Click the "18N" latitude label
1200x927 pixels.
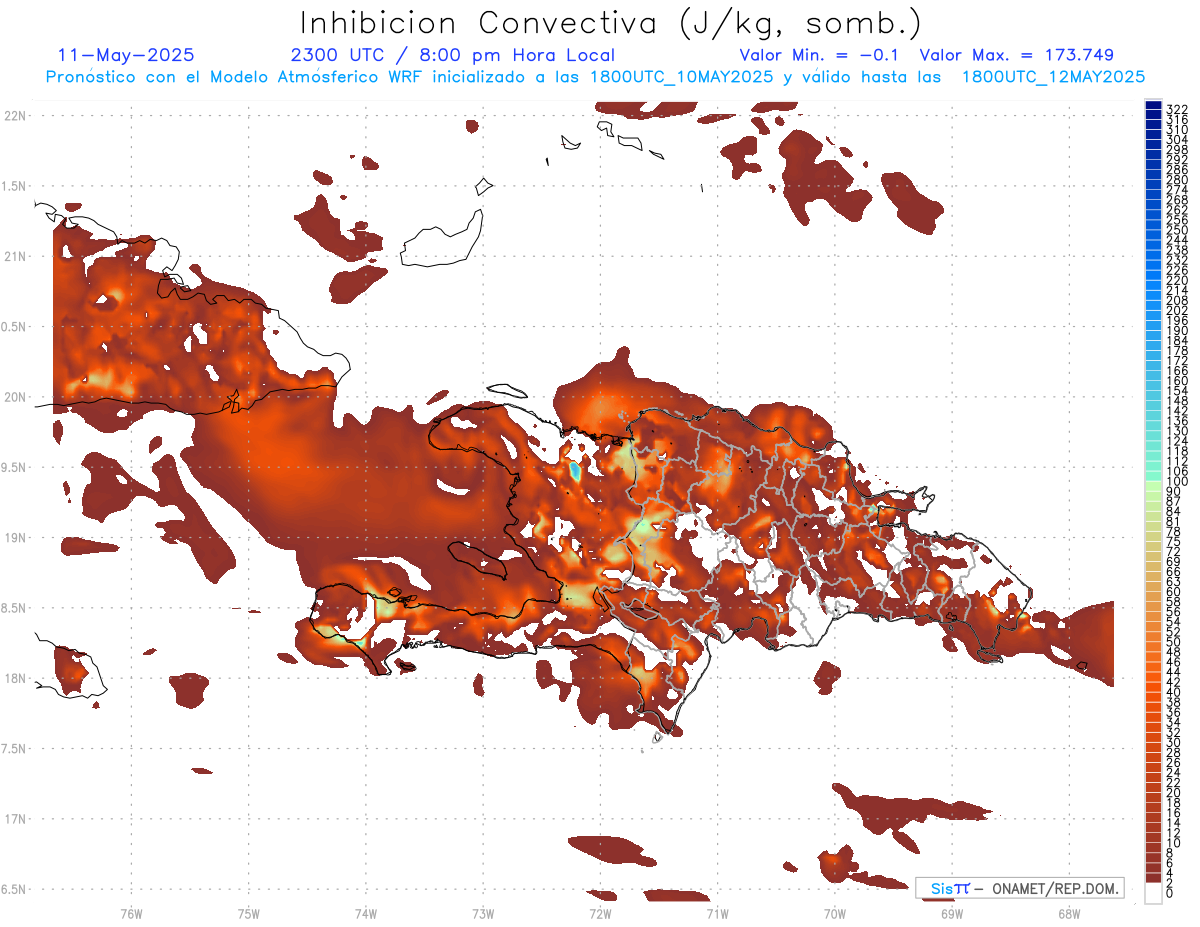pyautogui.click(x=15, y=678)
